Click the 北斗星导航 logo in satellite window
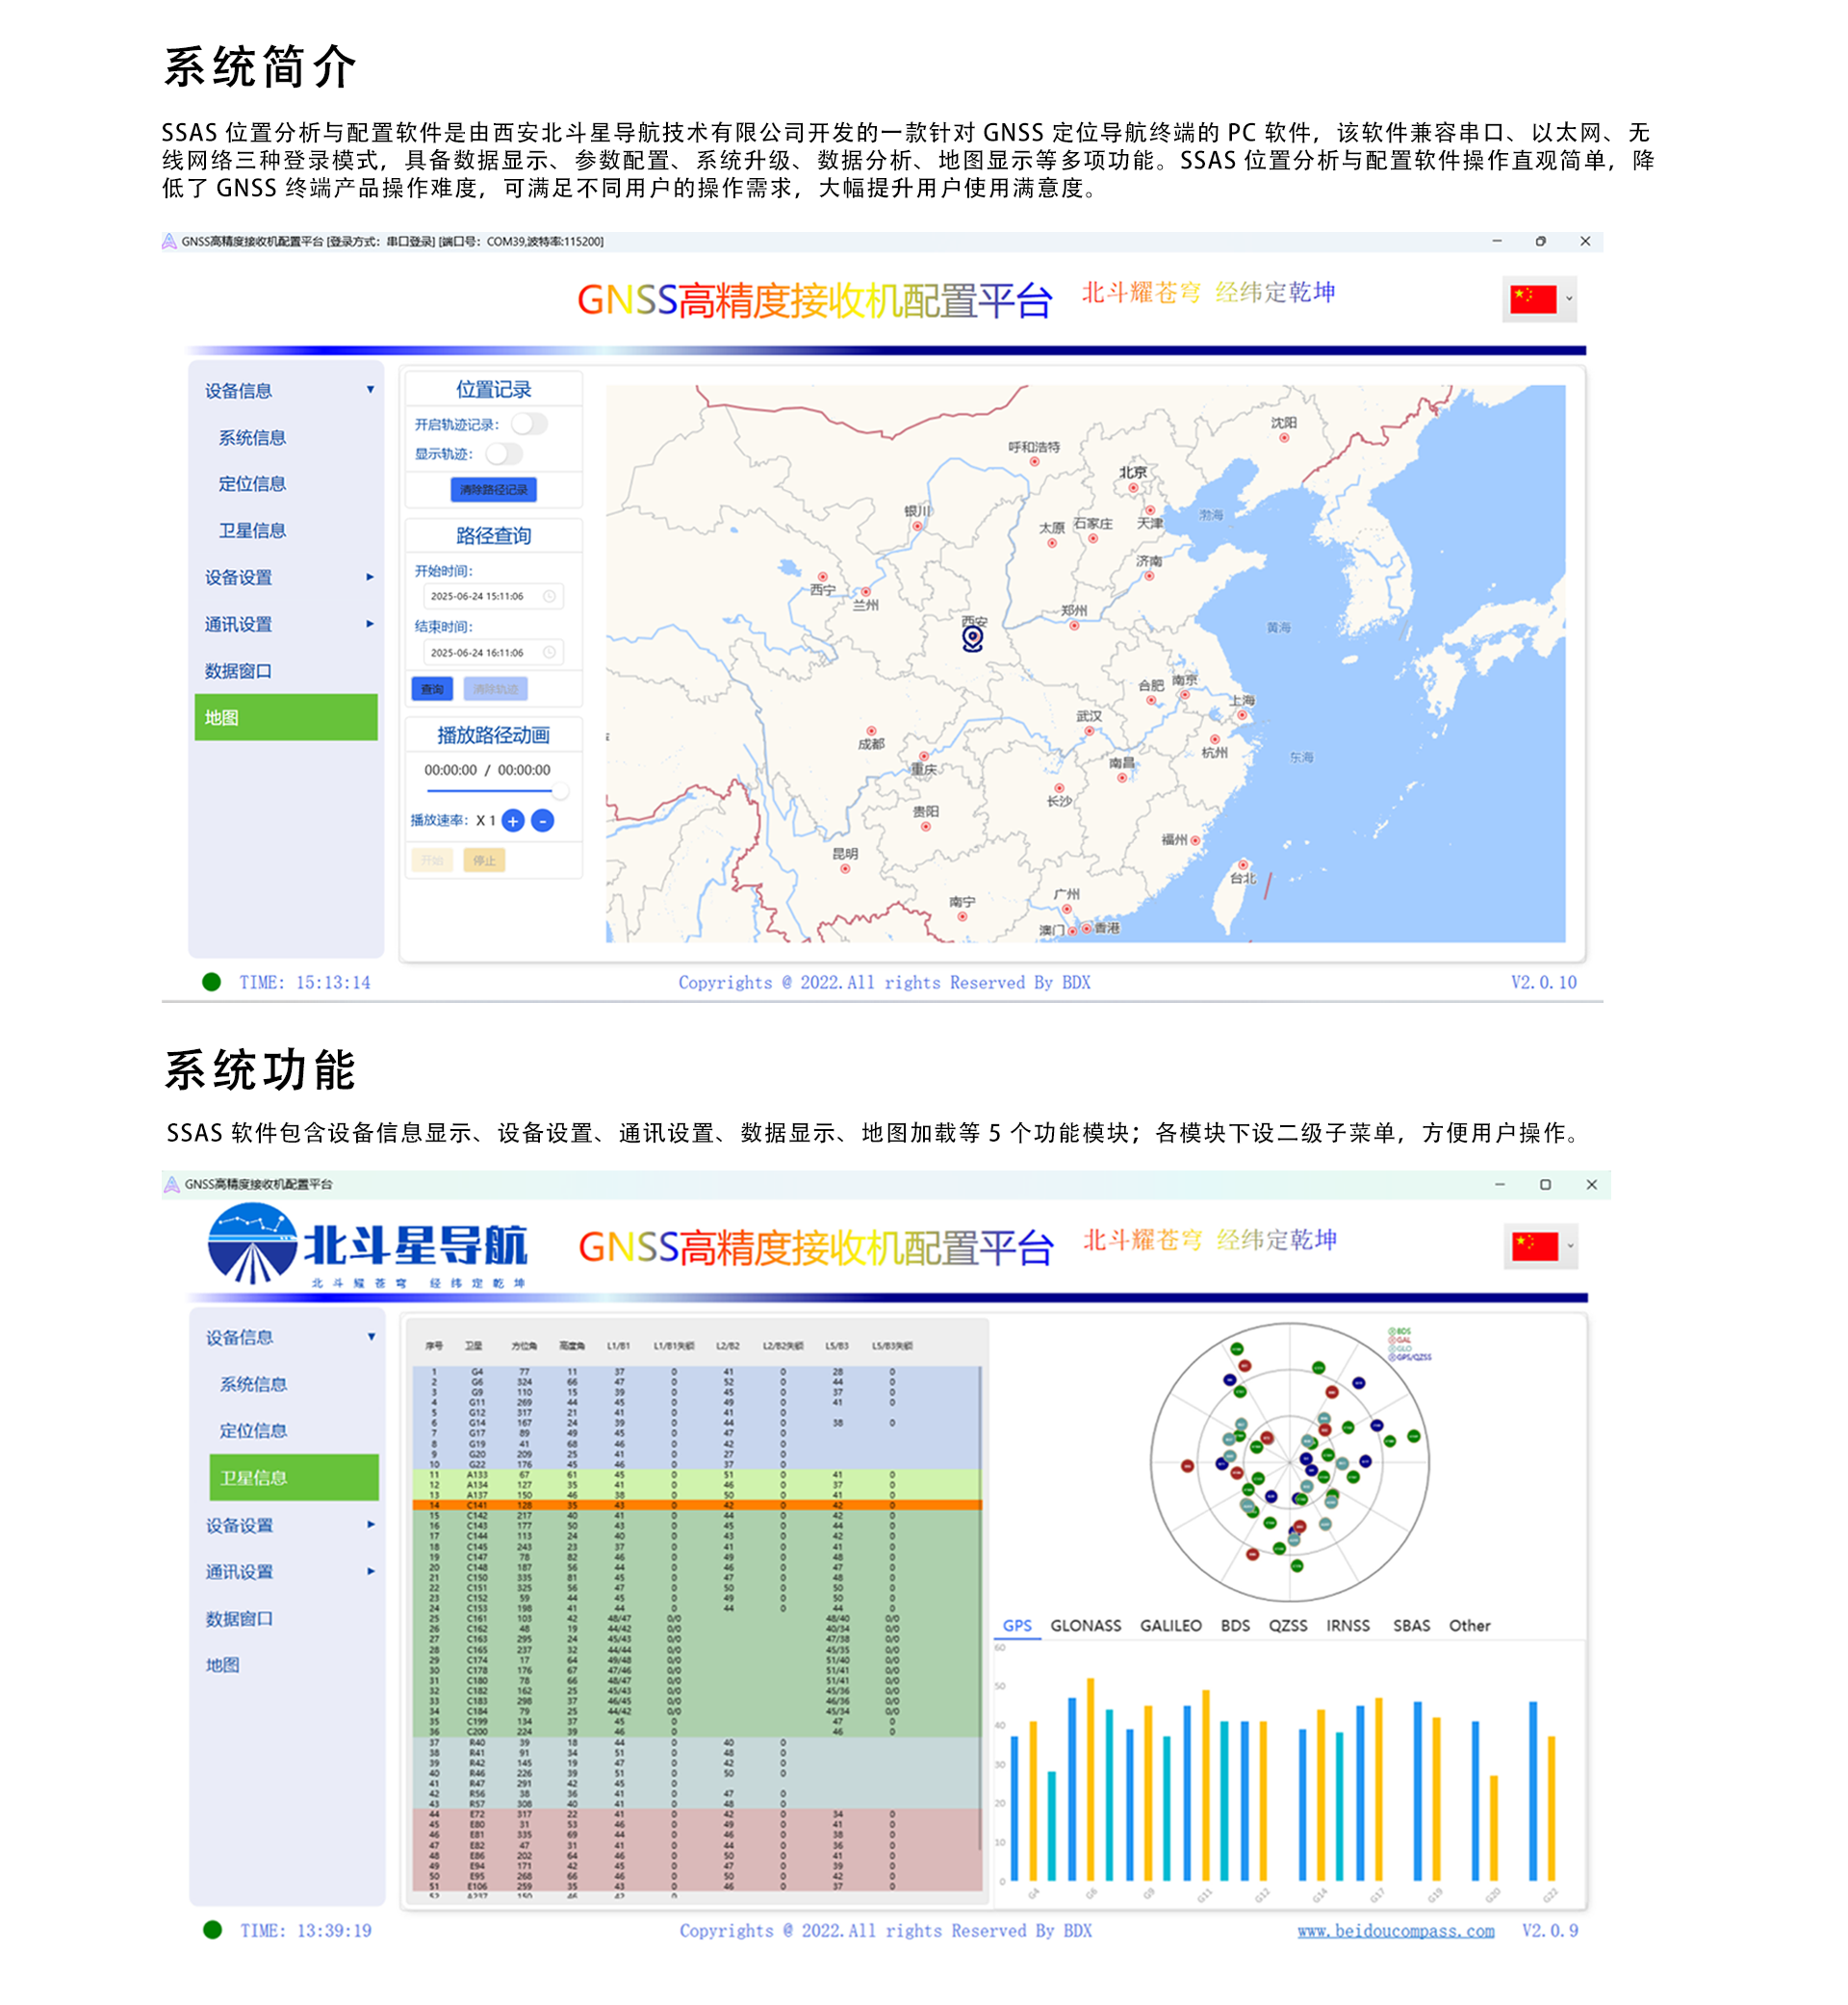Viewport: 1848px width, 2005px height. (x=367, y=1245)
